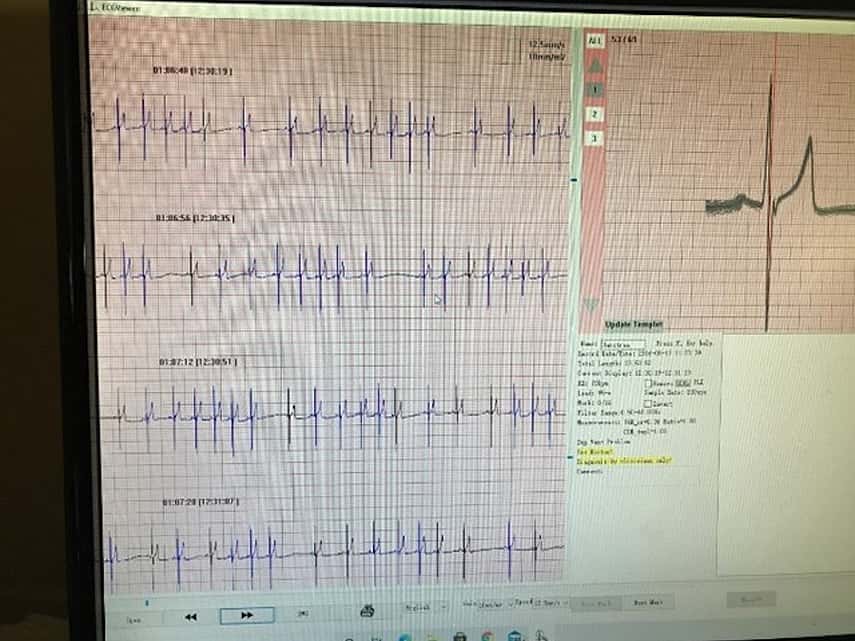Click the Update Template button
The image size is (855, 641).
point(634,325)
